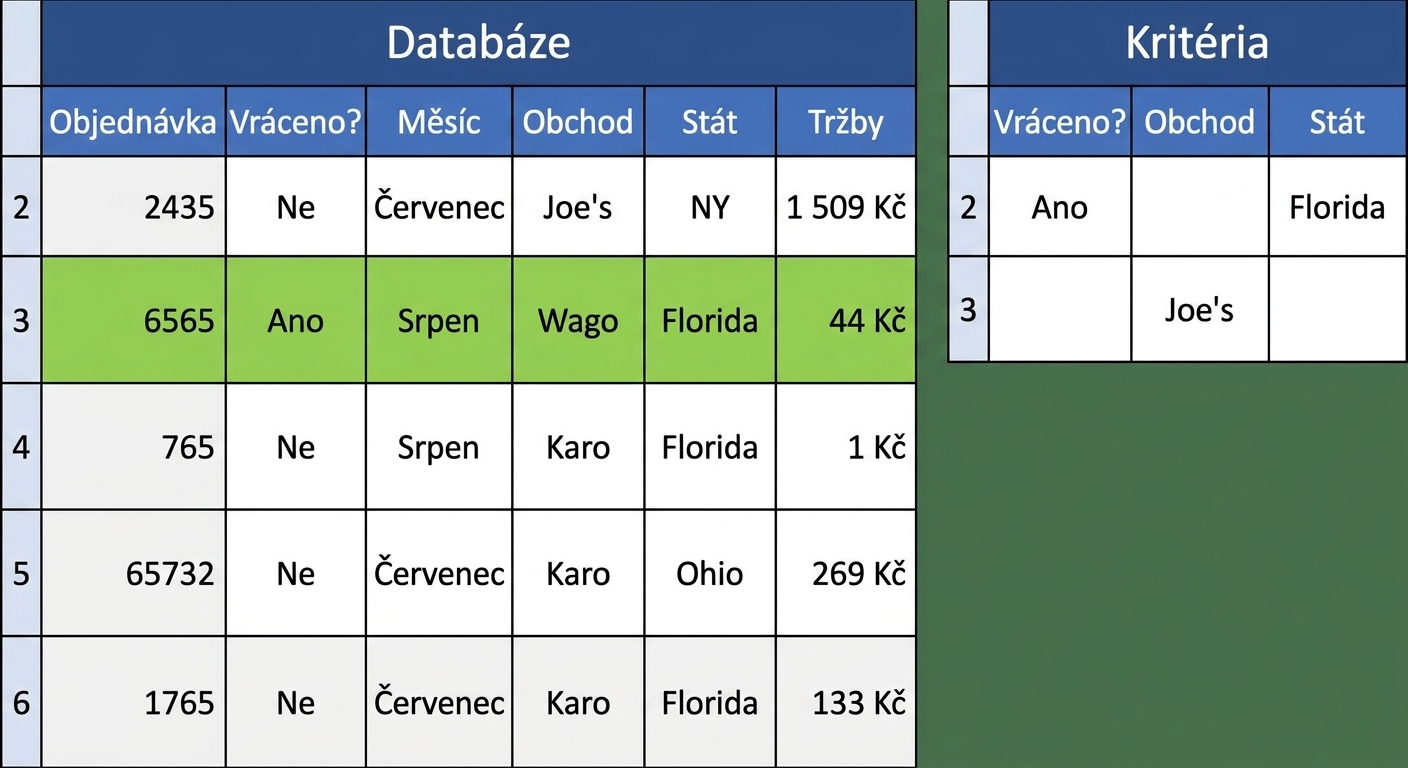Screen dimensions: 1408x768
Task: Select Ne cell in order 2435 row
Action: click(296, 207)
